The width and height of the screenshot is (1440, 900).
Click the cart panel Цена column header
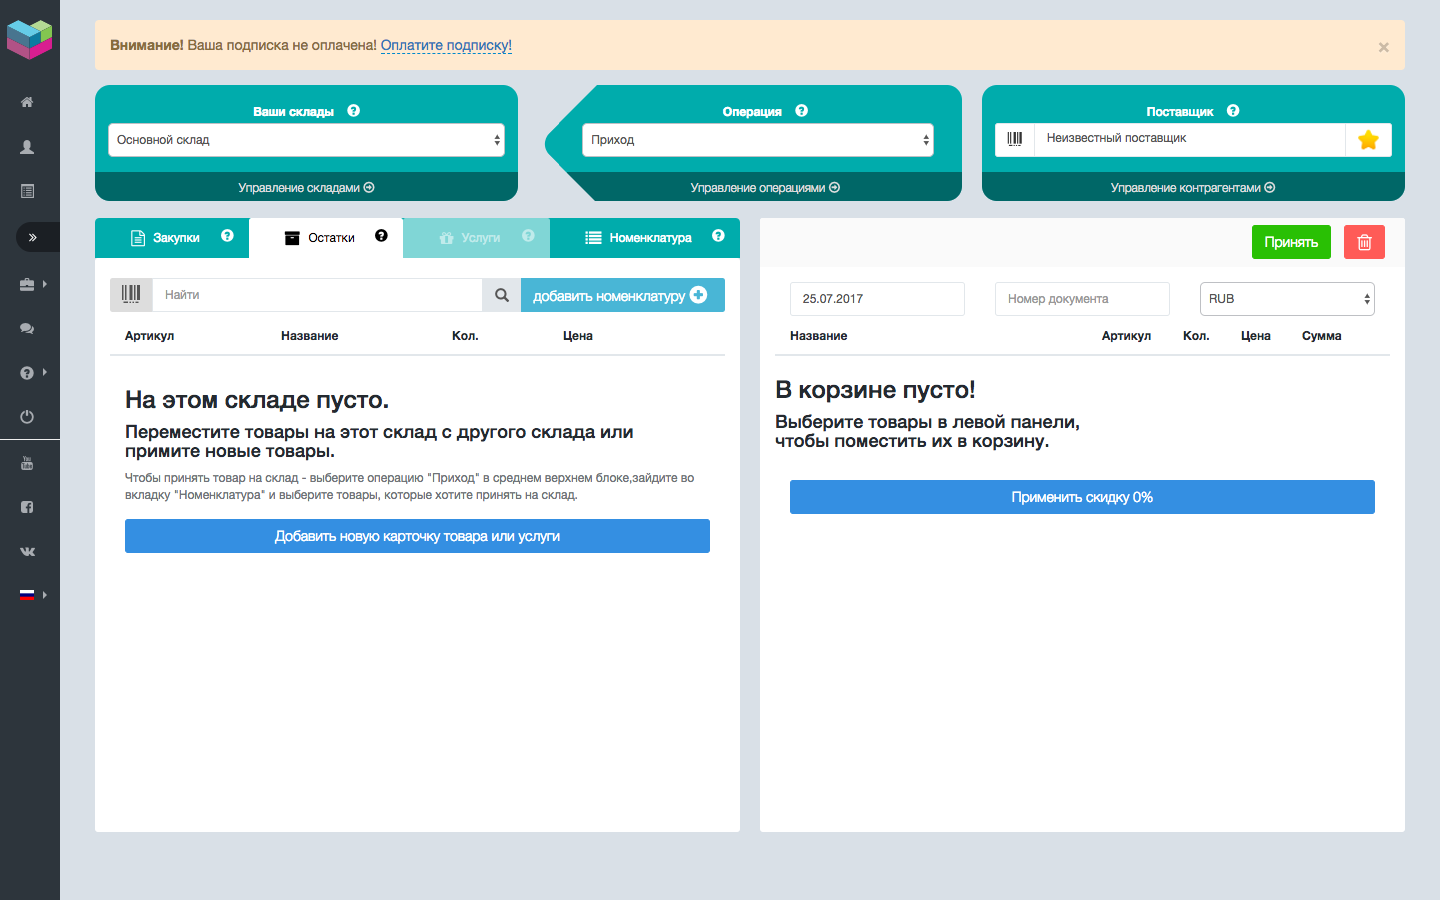click(1256, 336)
